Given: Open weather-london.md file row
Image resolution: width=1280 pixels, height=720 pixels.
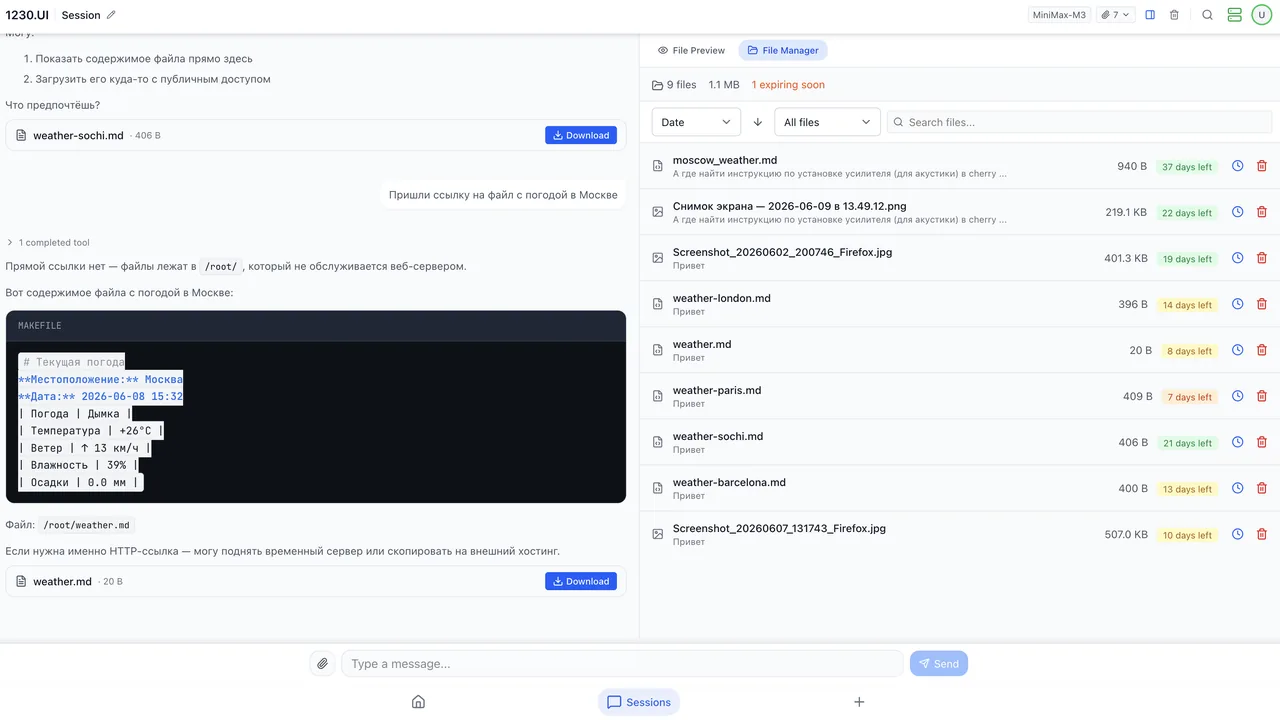Looking at the screenshot, I should click(959, 304).
